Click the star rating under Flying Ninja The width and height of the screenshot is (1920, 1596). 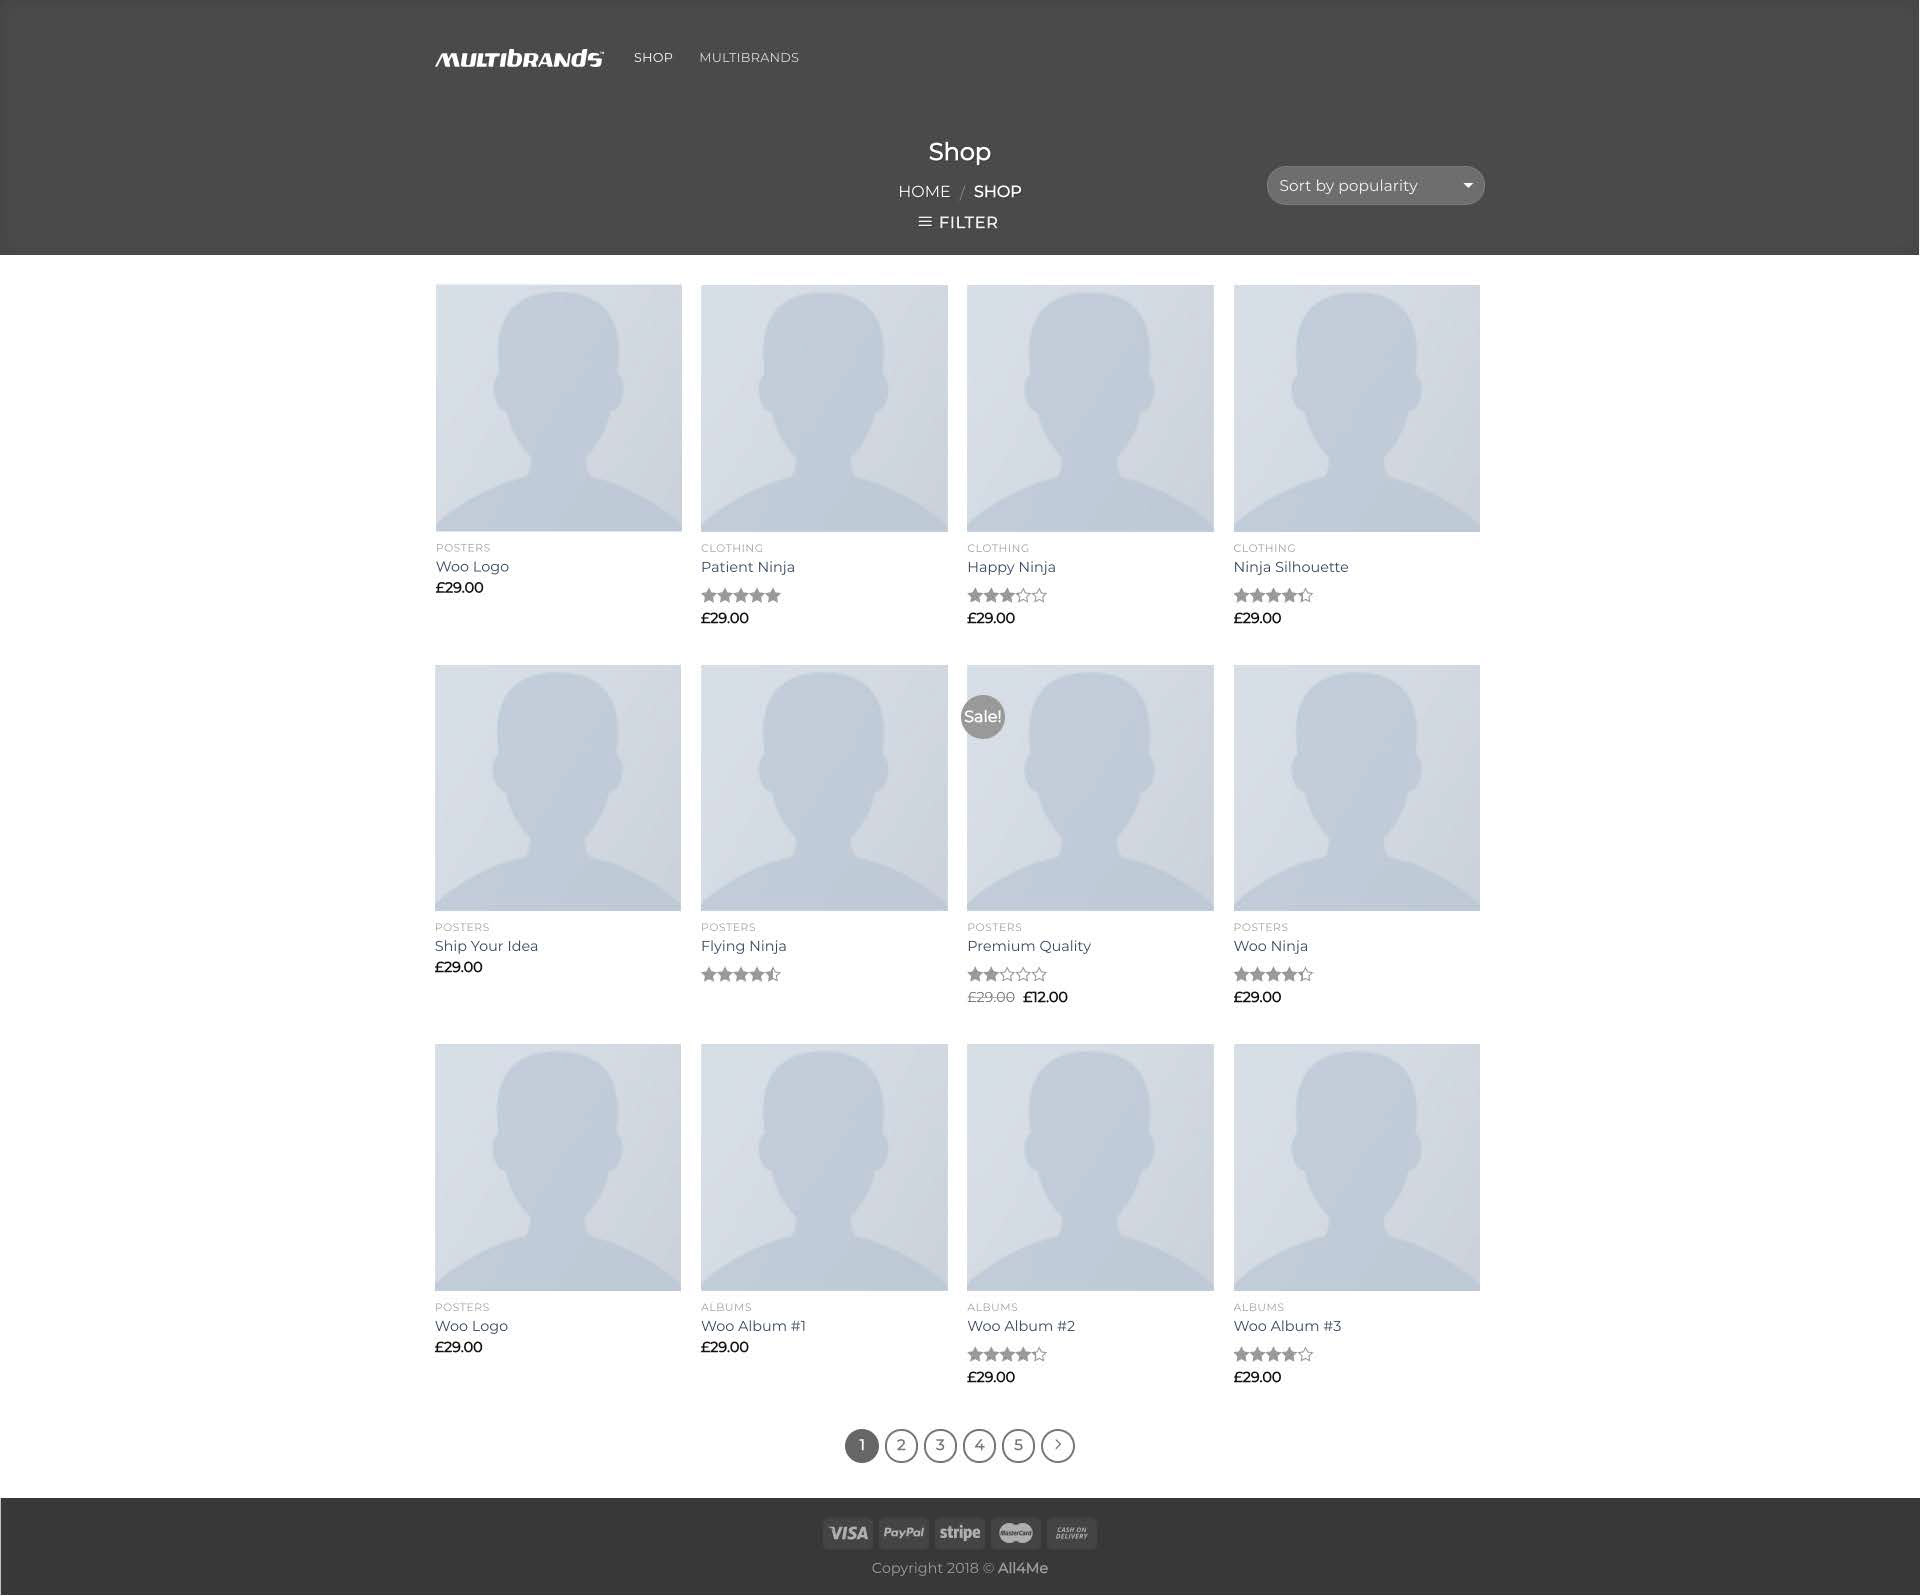point(741,973)
